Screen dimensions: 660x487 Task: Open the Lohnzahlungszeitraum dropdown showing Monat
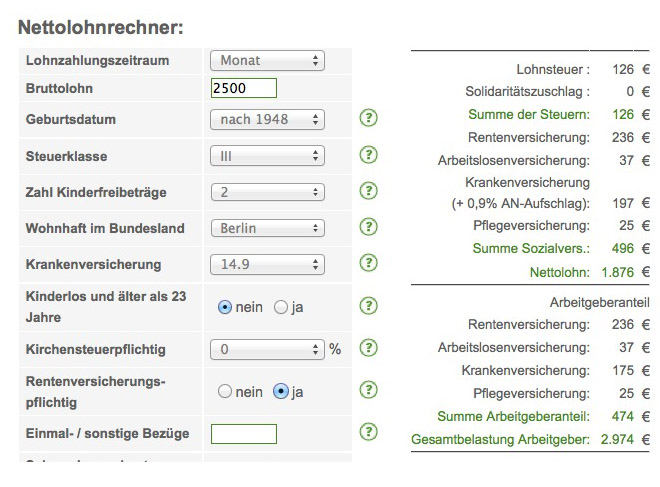point(267,61)
